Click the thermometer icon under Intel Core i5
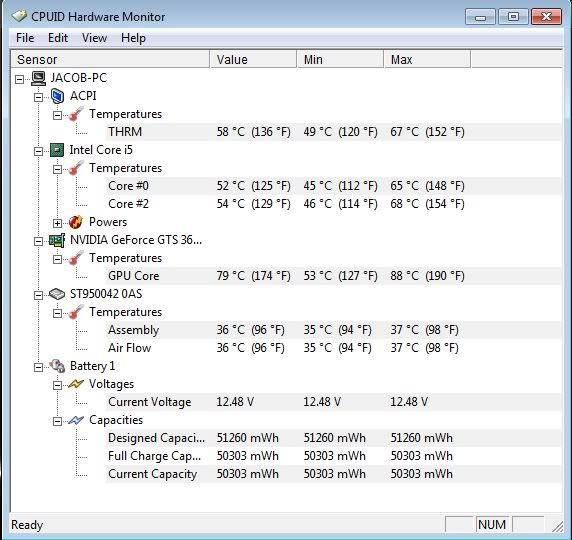Viewport: 572px width, 540px height. (76, 168)
